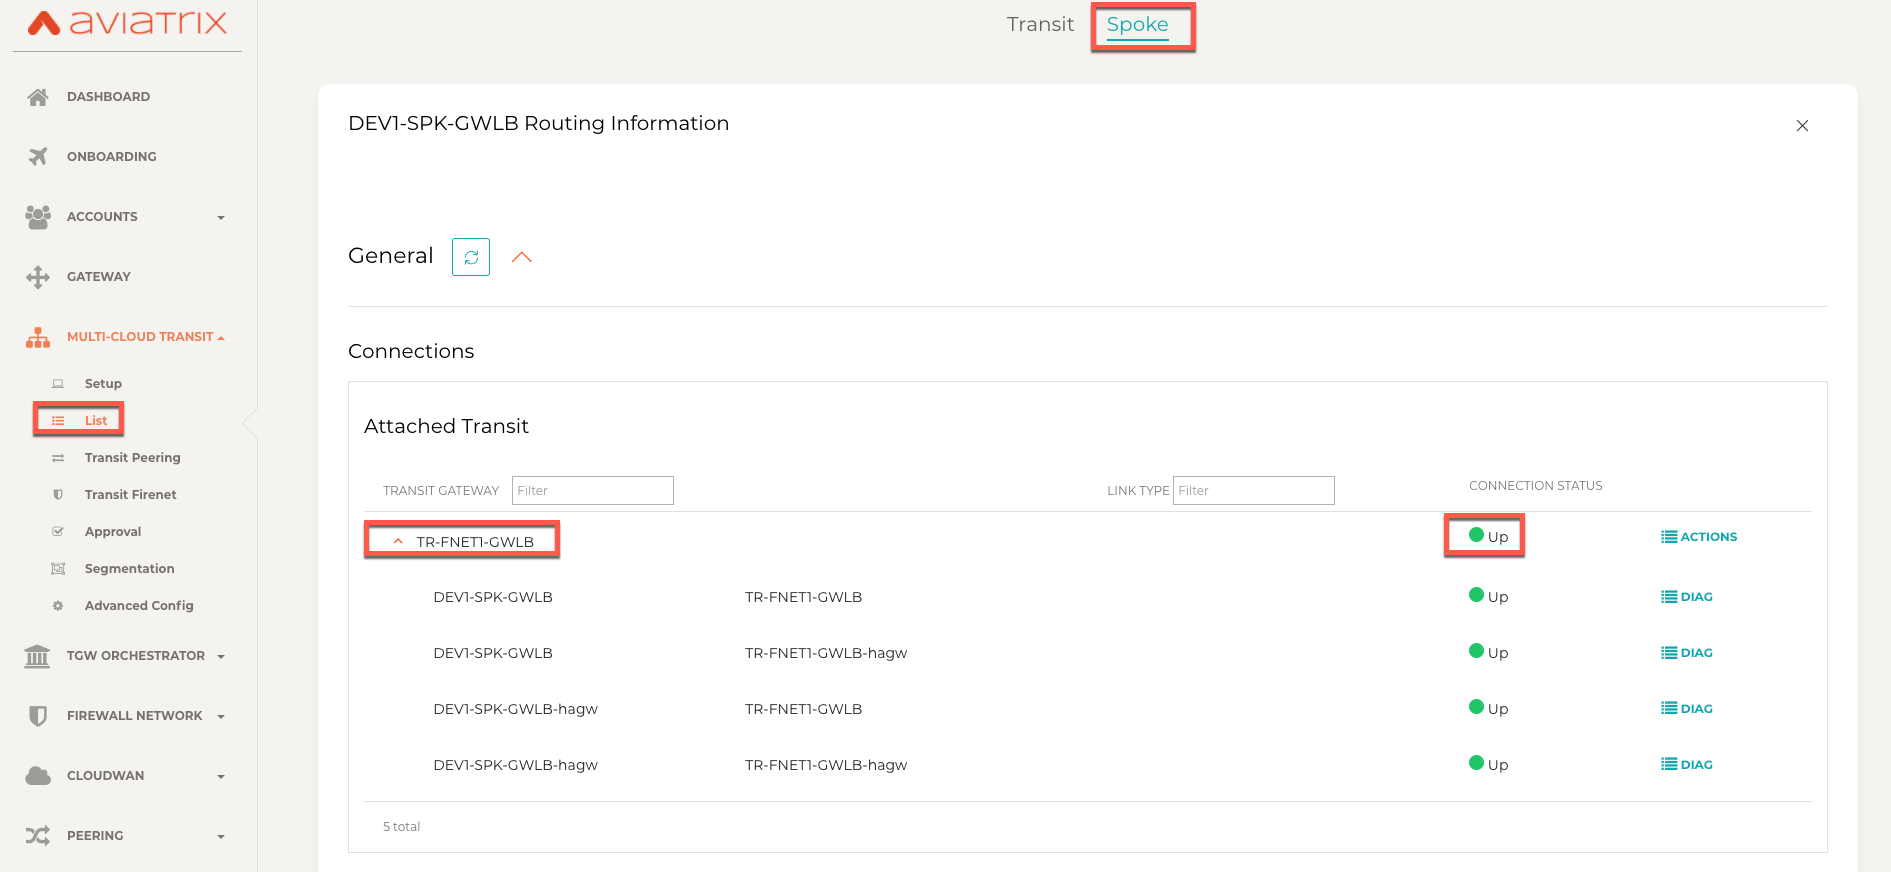Click the Transit Gateway column label
Screen dimensions: 1891x872
click(441, 491)
